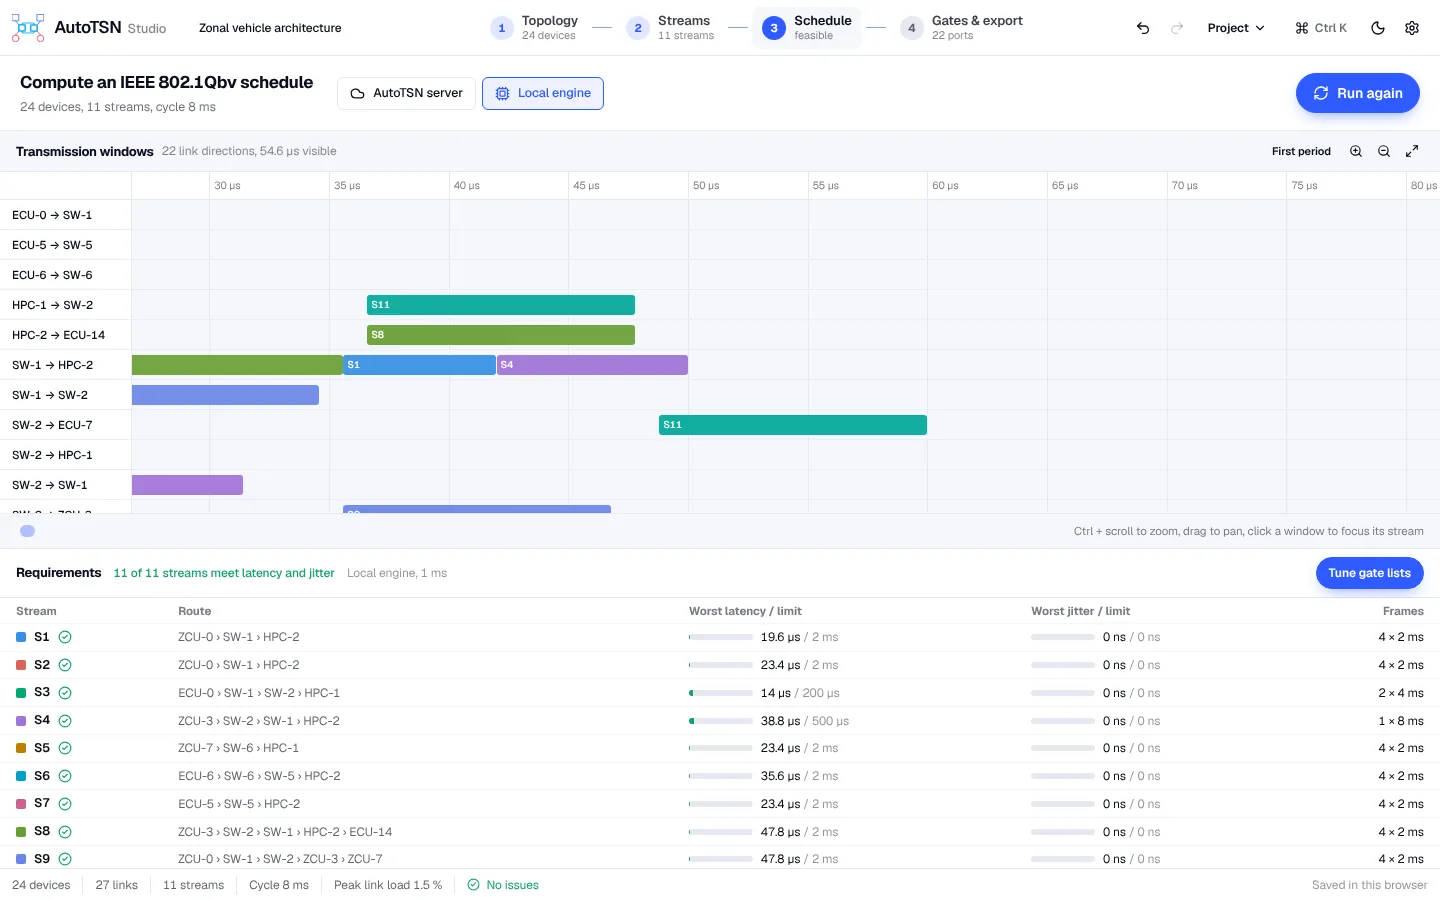The width and height of the screenshot is (1440, 900).
Task: Go to Gates & export step
Action: coord(962,28)
